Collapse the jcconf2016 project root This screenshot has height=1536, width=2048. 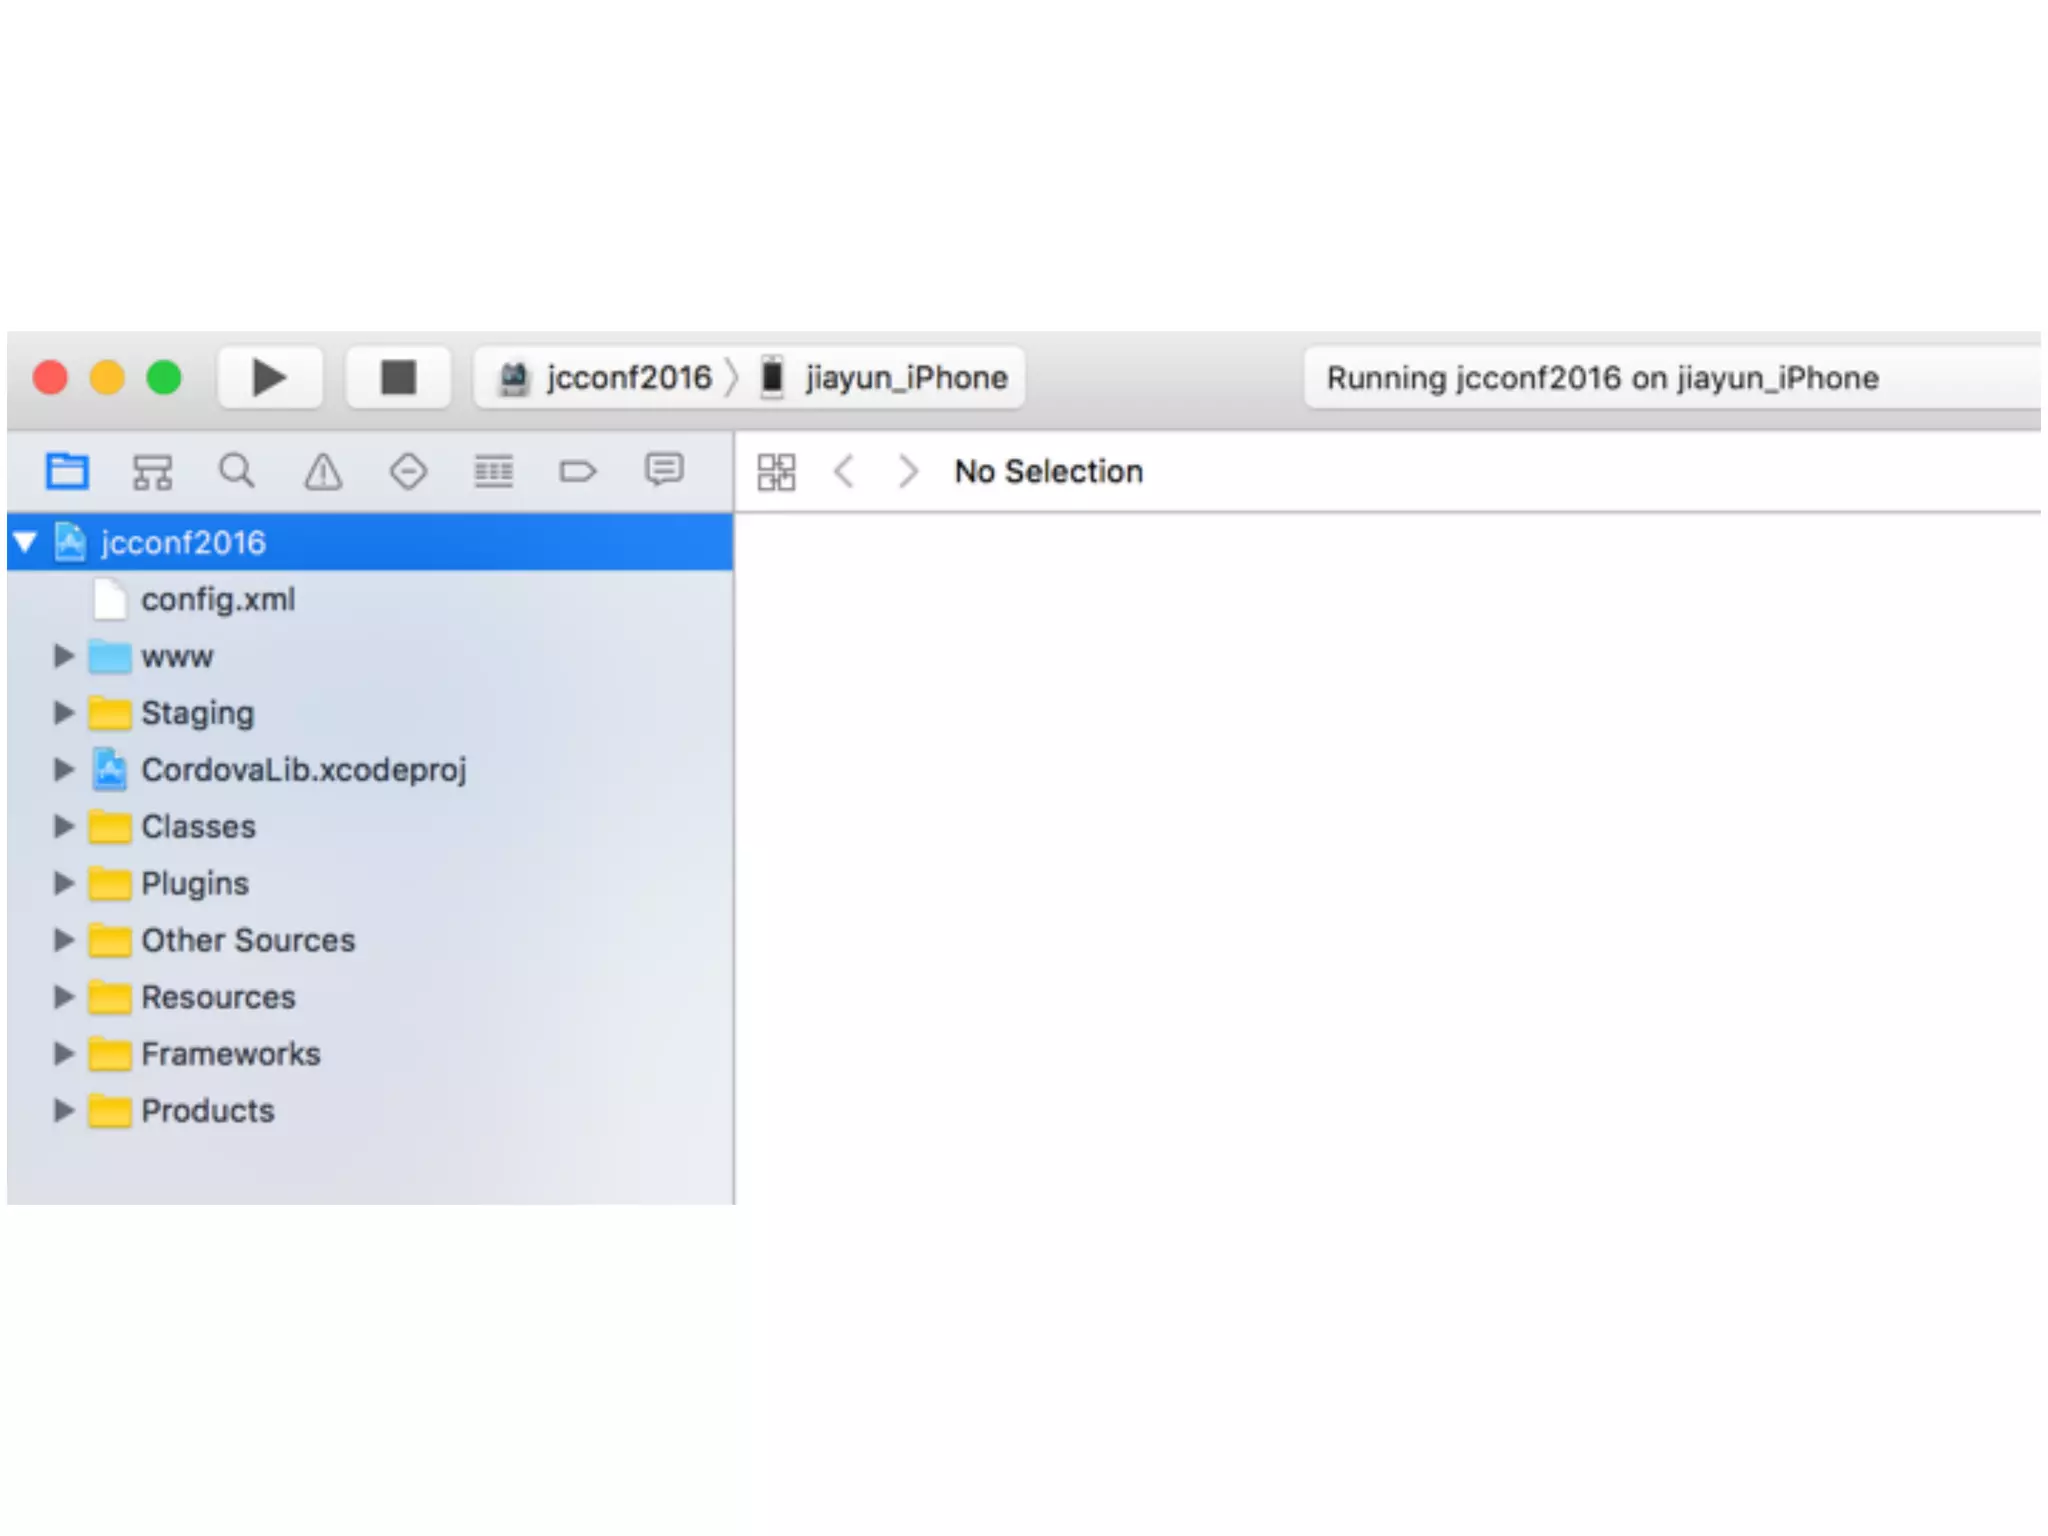(x=25, y=543)
